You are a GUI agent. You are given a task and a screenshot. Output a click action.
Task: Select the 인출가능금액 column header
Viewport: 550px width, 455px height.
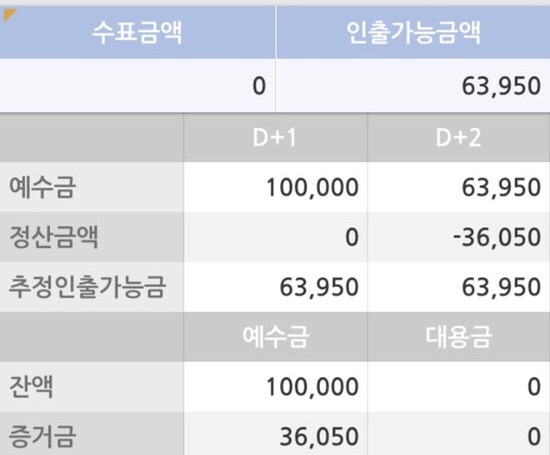[413, 32]
